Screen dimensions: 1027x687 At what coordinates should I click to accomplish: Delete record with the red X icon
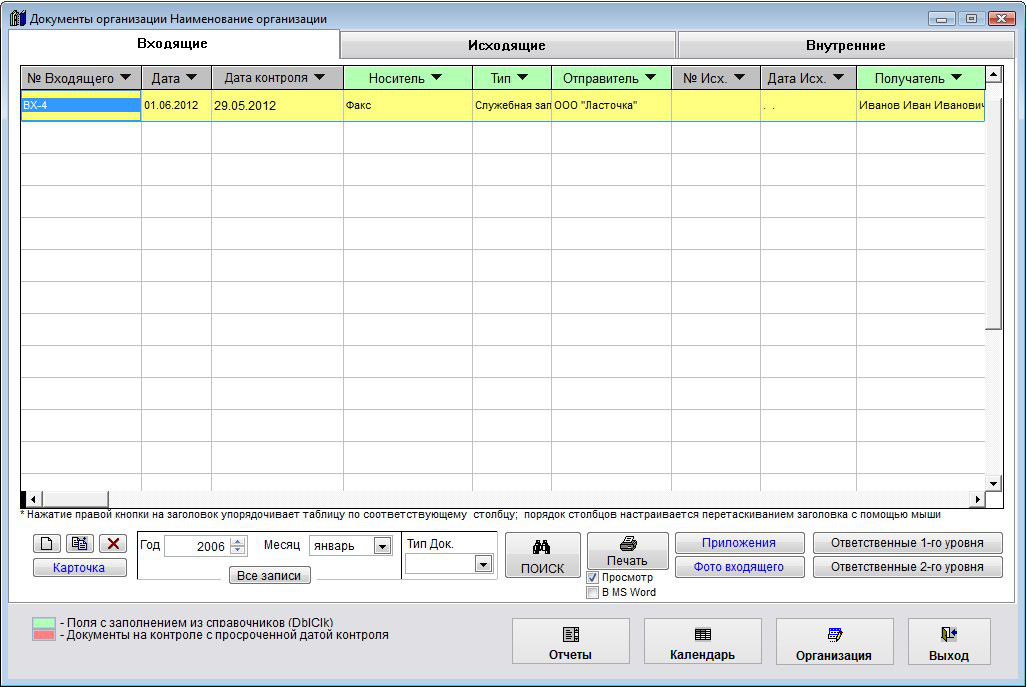[x=112, y=544]
